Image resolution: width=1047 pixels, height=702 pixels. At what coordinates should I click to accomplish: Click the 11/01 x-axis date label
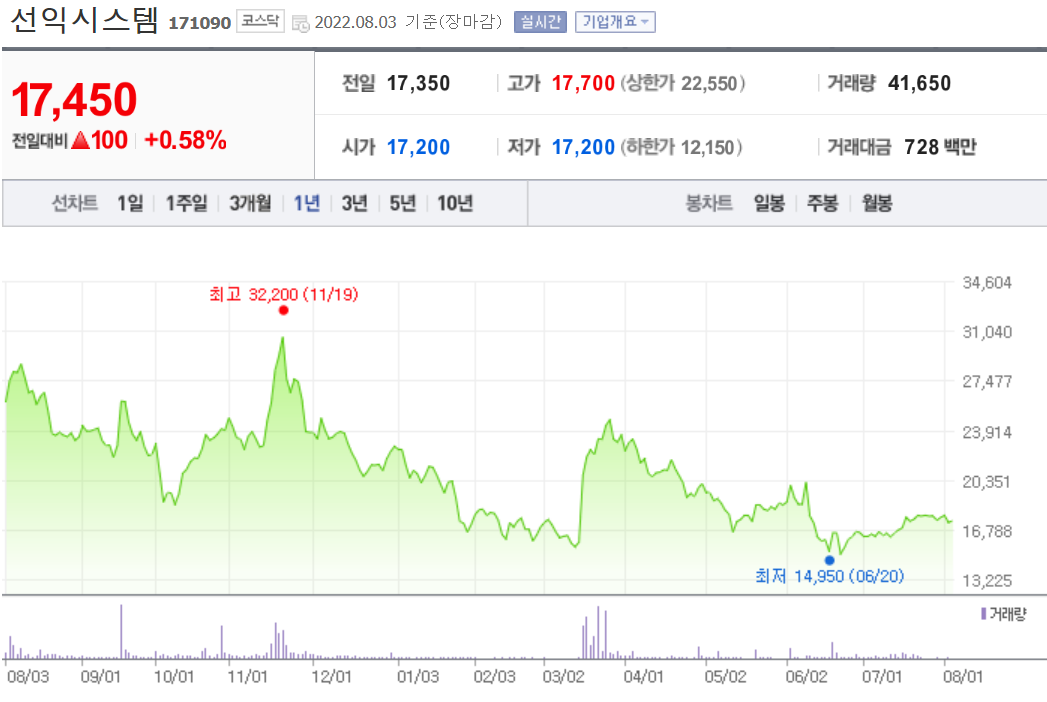(247, 677)
